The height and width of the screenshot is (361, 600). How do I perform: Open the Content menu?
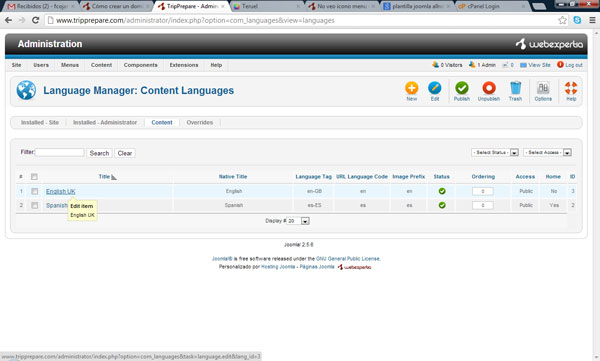101,65
